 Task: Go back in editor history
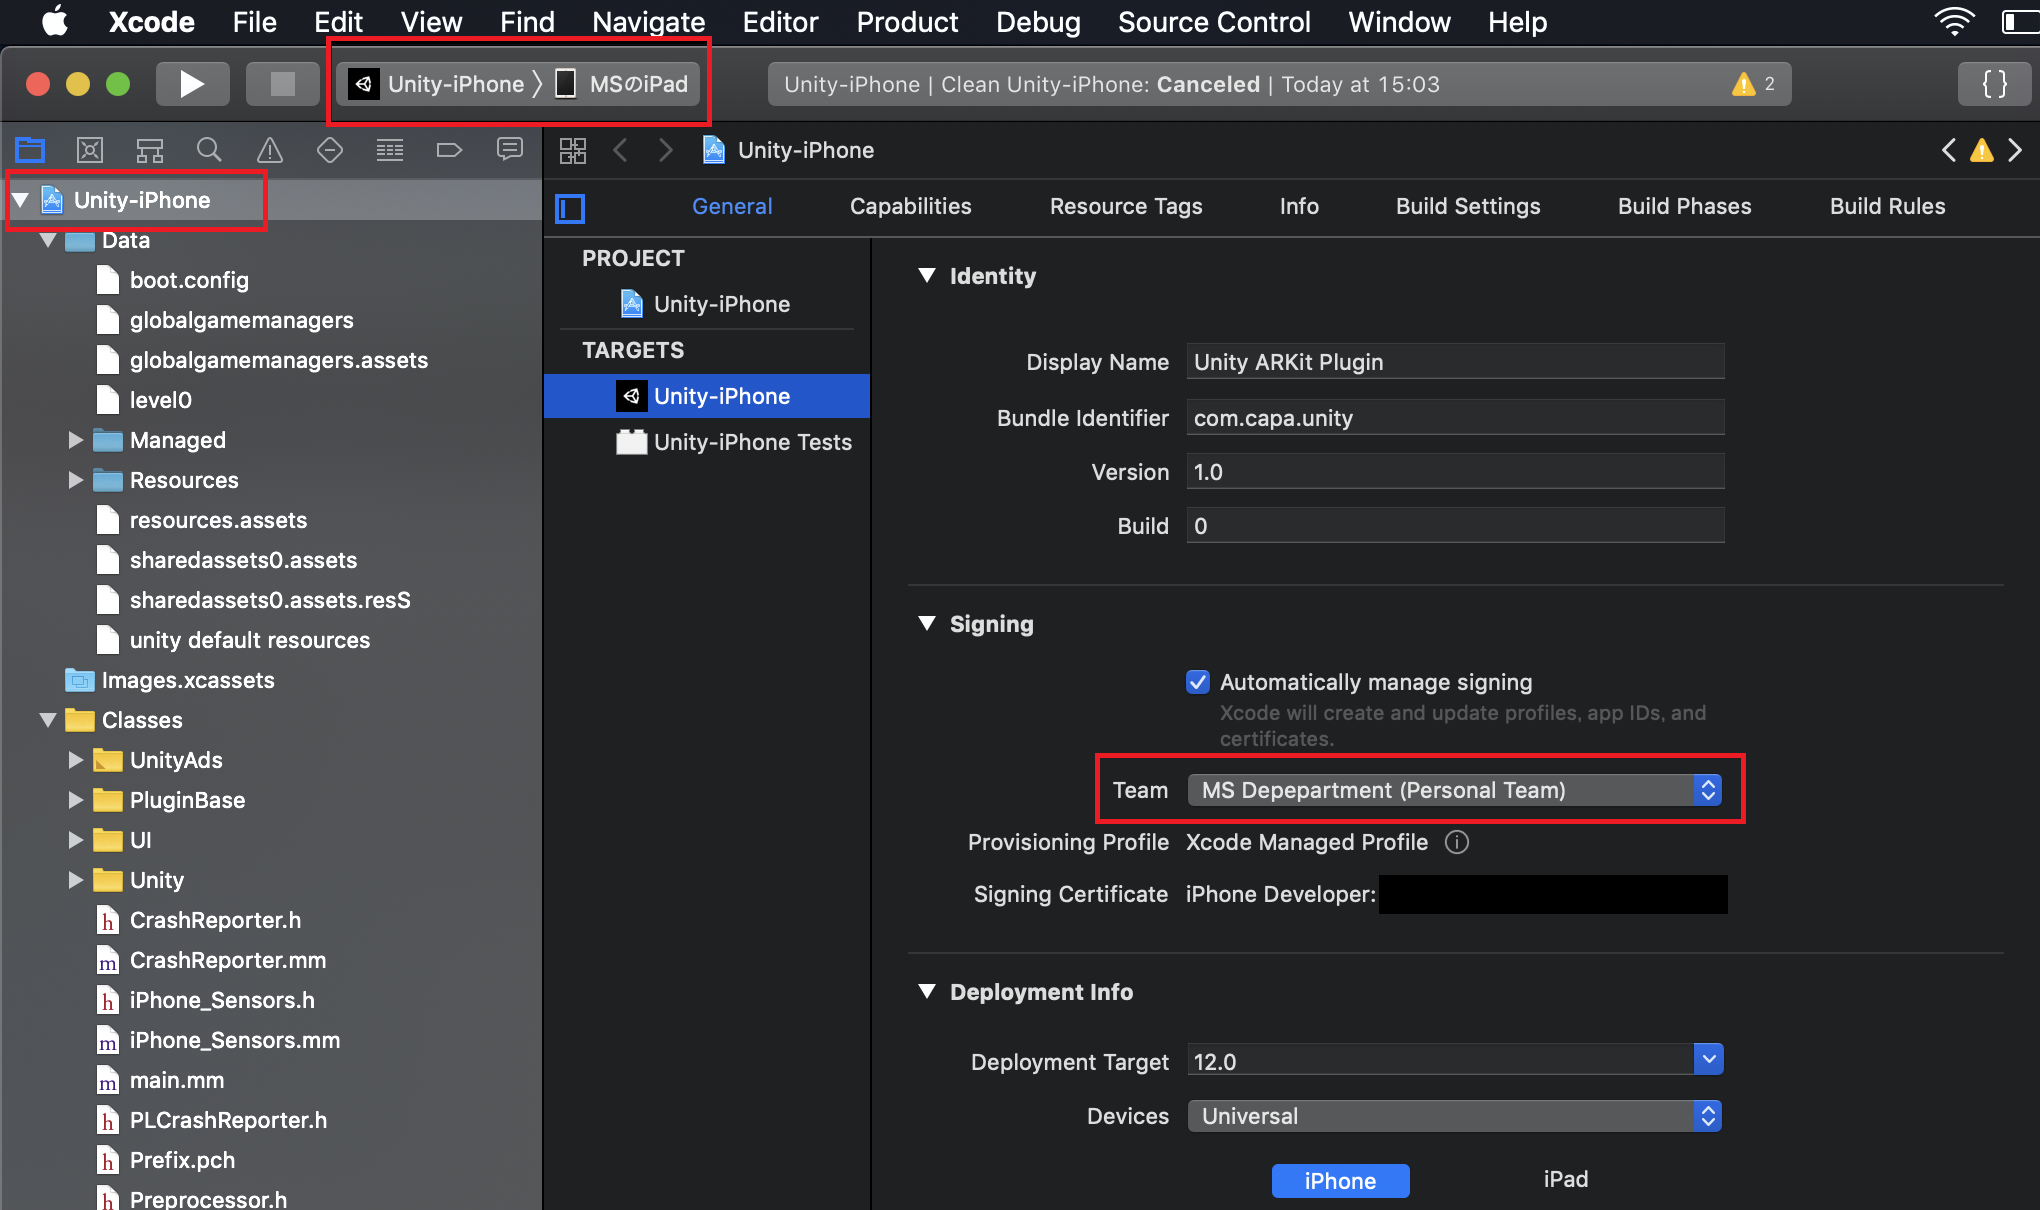[x=621, y=150]
